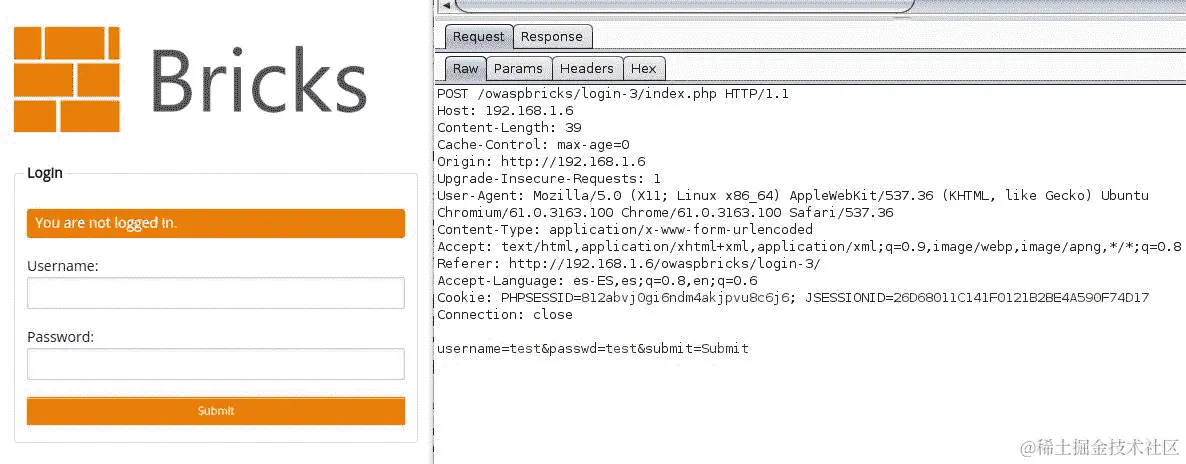Click the Password input field
The width and height of the screenshot is (1186, 464).
216,364
